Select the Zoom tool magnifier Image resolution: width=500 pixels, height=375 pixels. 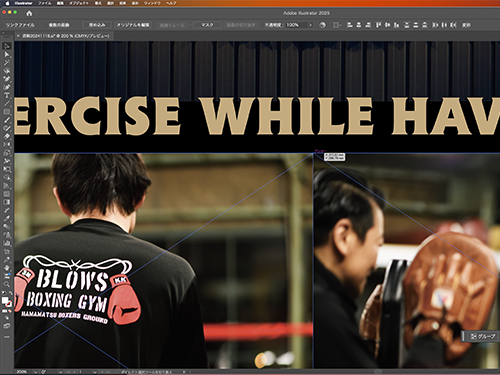(x=7, y=284)
